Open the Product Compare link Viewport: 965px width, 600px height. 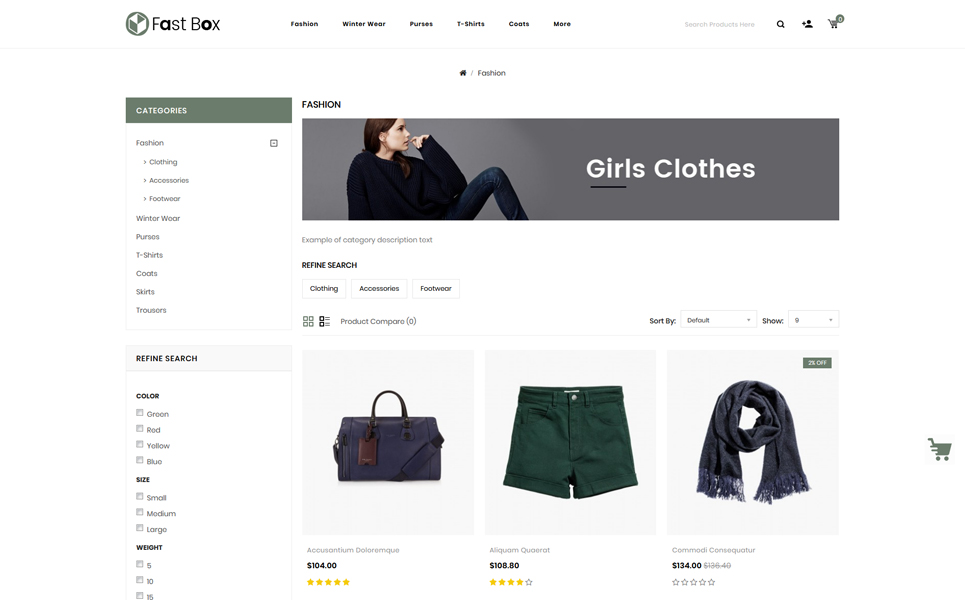(378, 321)
